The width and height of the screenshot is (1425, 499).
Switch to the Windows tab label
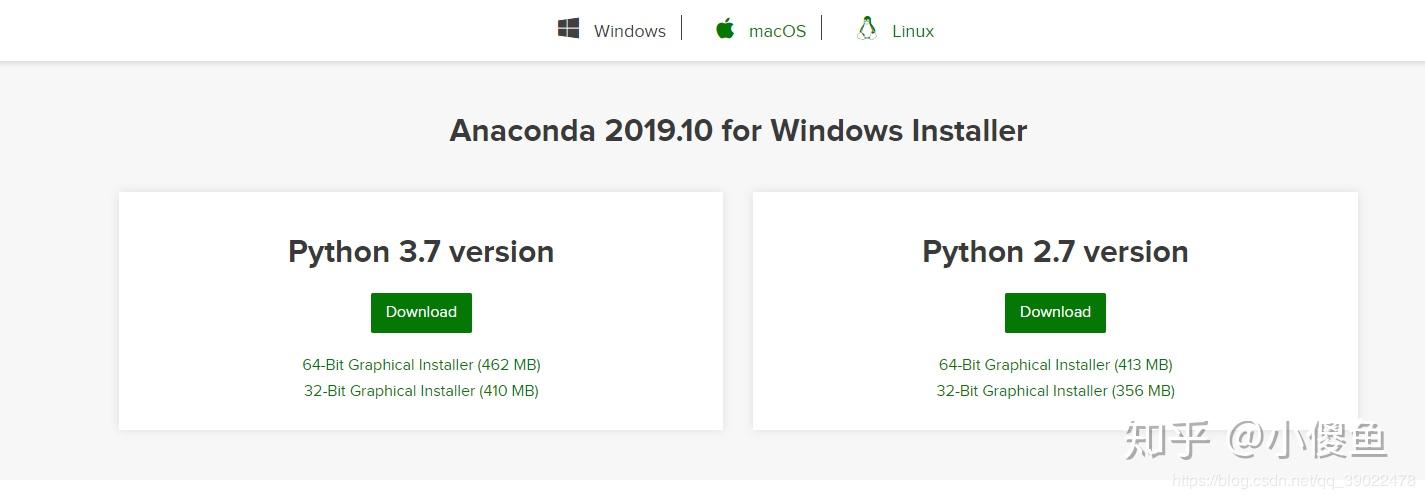(x=629, y=31)
